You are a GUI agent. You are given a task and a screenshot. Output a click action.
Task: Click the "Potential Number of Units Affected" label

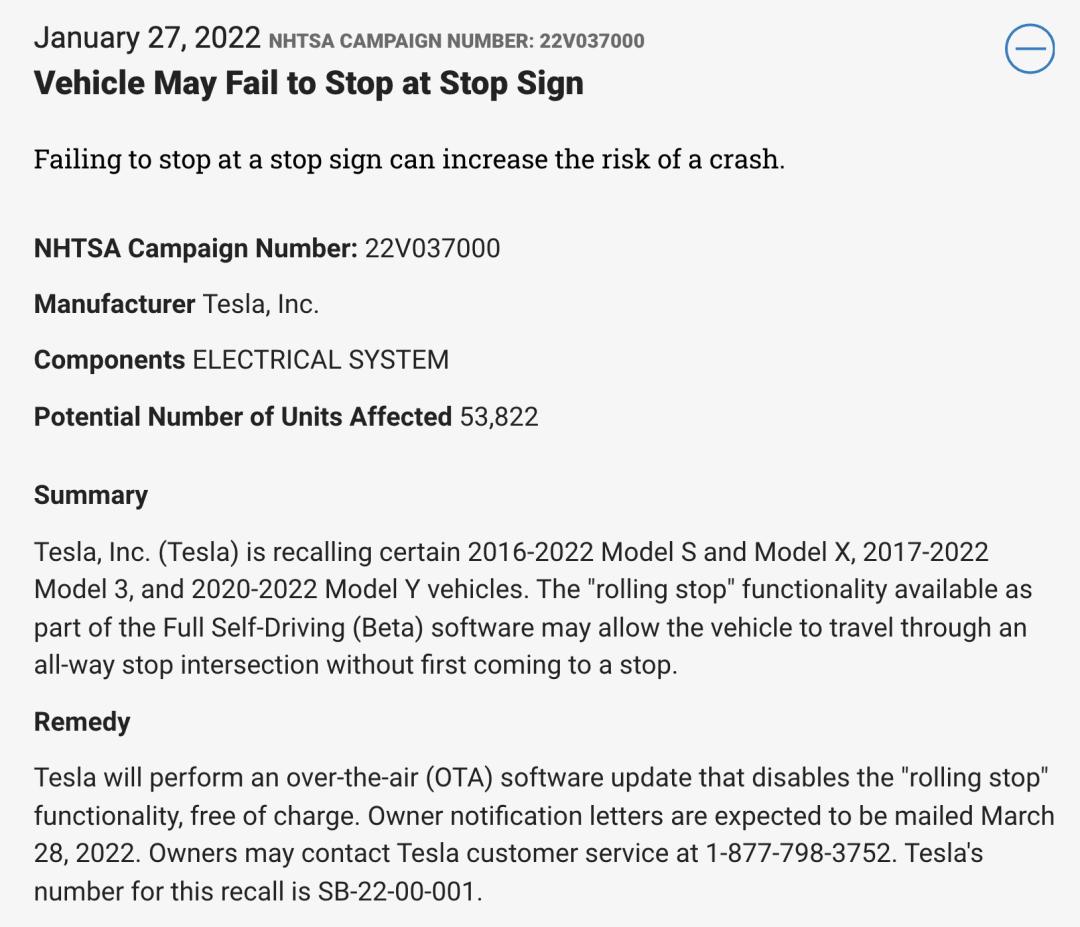243,416
